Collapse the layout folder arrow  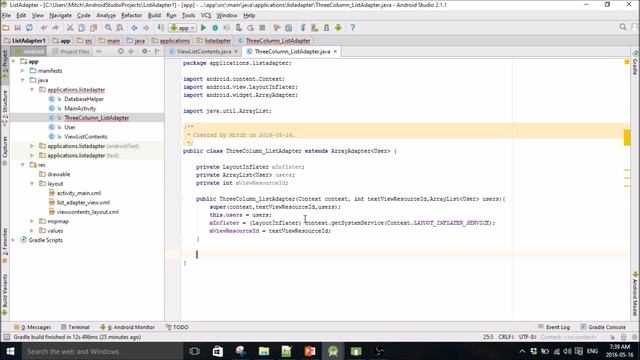click(32, 183)
